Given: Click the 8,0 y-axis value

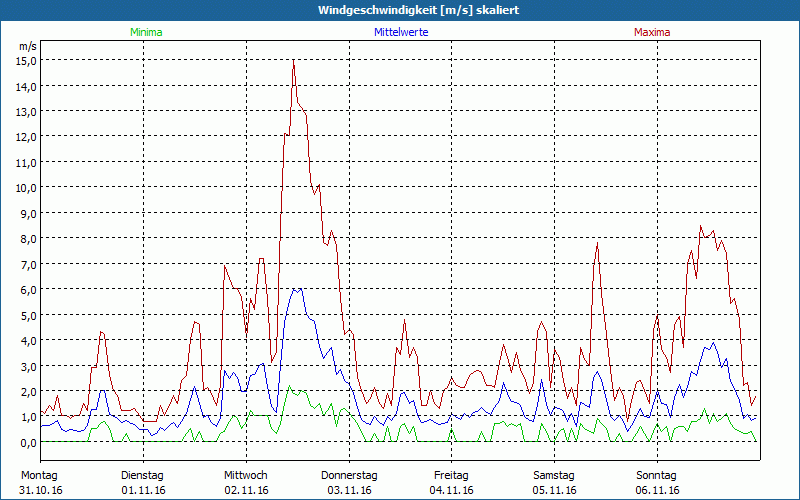Looking at the screenshot, I should click(28, 239).
